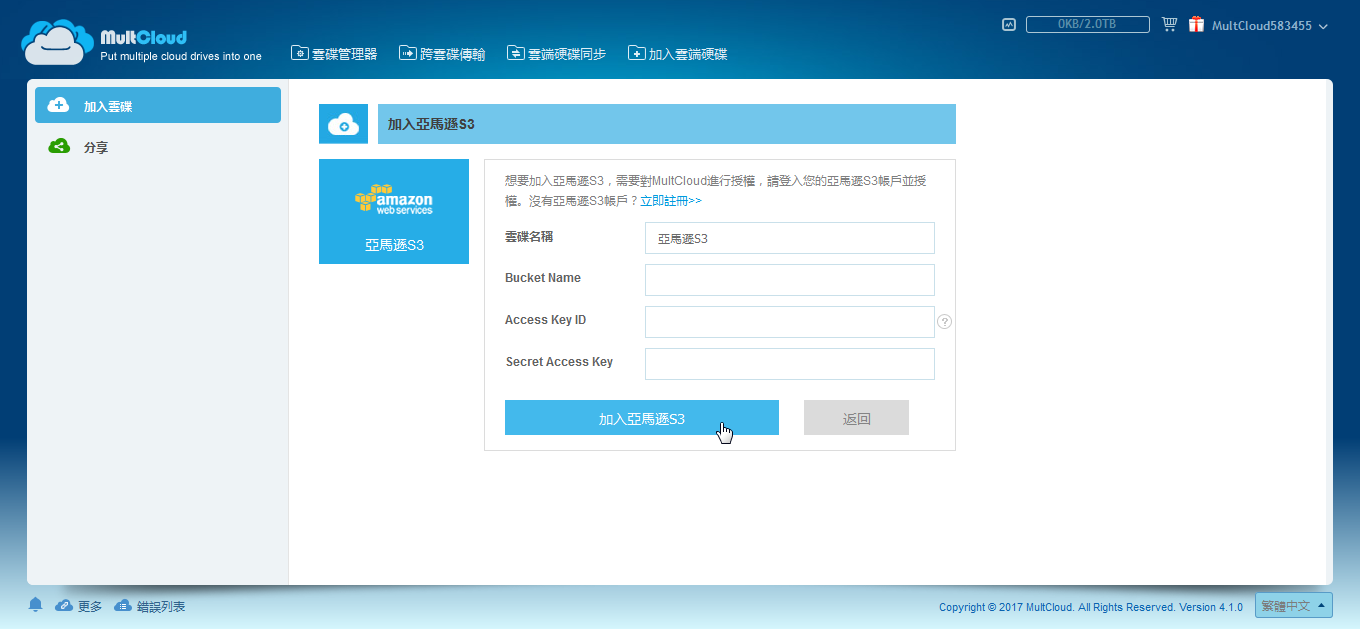Expand the MultCloud583455 account dropdown arrow

1323,26
